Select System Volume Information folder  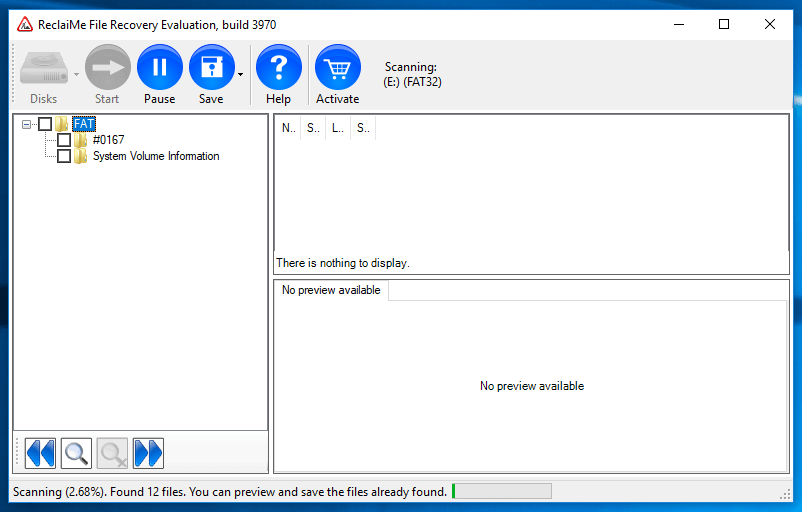(156, 156)
